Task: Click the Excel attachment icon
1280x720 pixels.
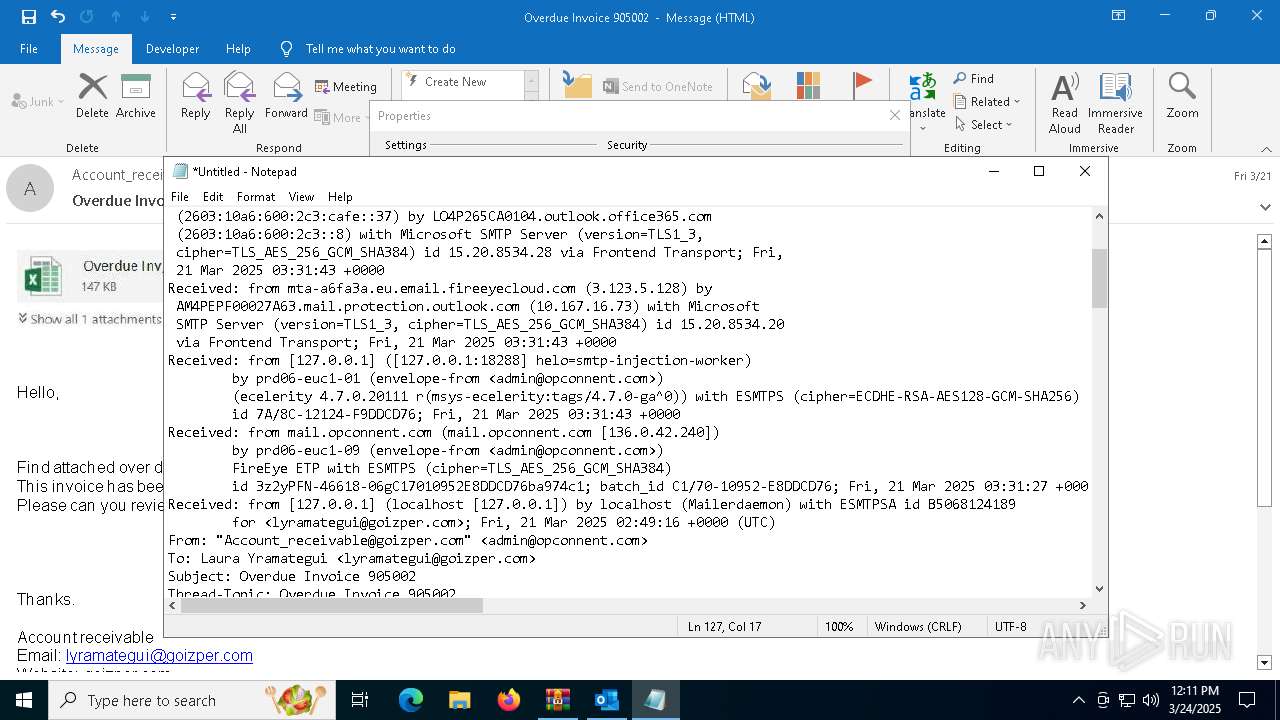Action: (x=43, y=276)
